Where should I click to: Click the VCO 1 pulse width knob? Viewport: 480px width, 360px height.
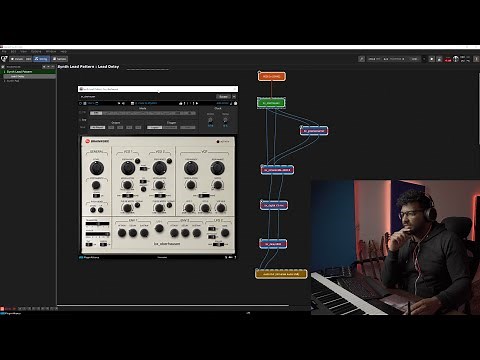tap(127, 208)
